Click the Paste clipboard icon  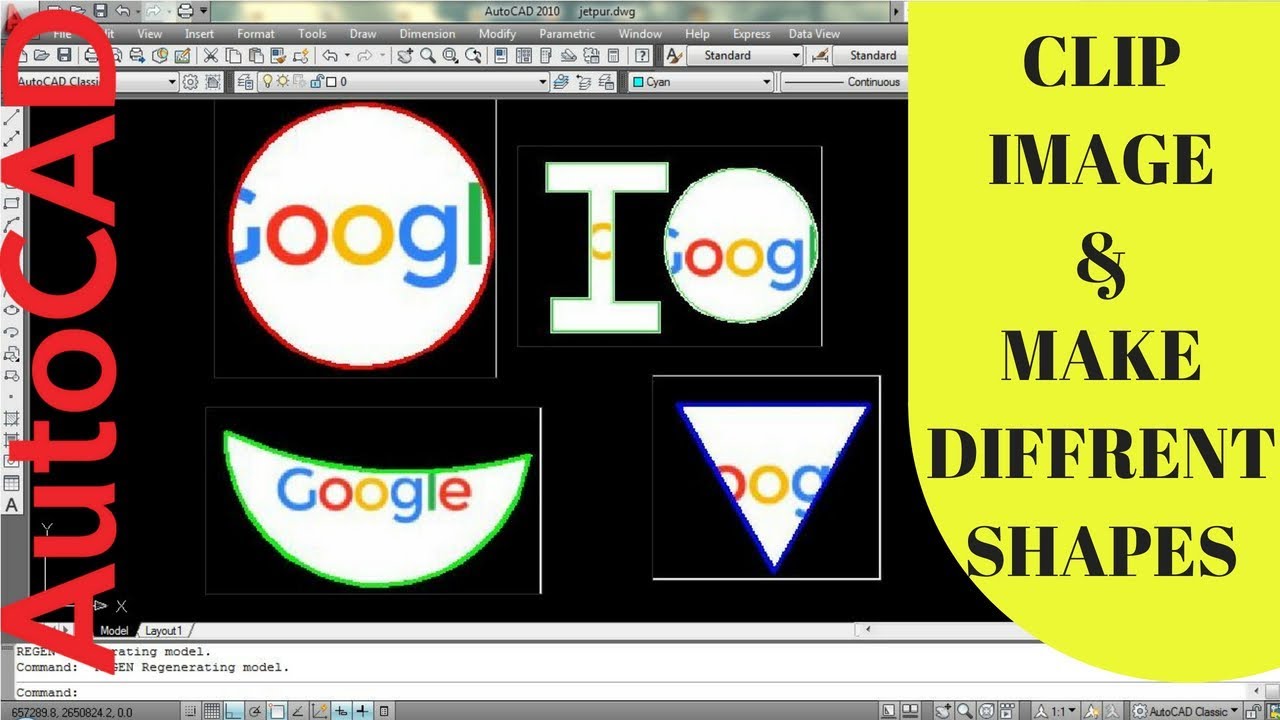(x=256, y=55)
